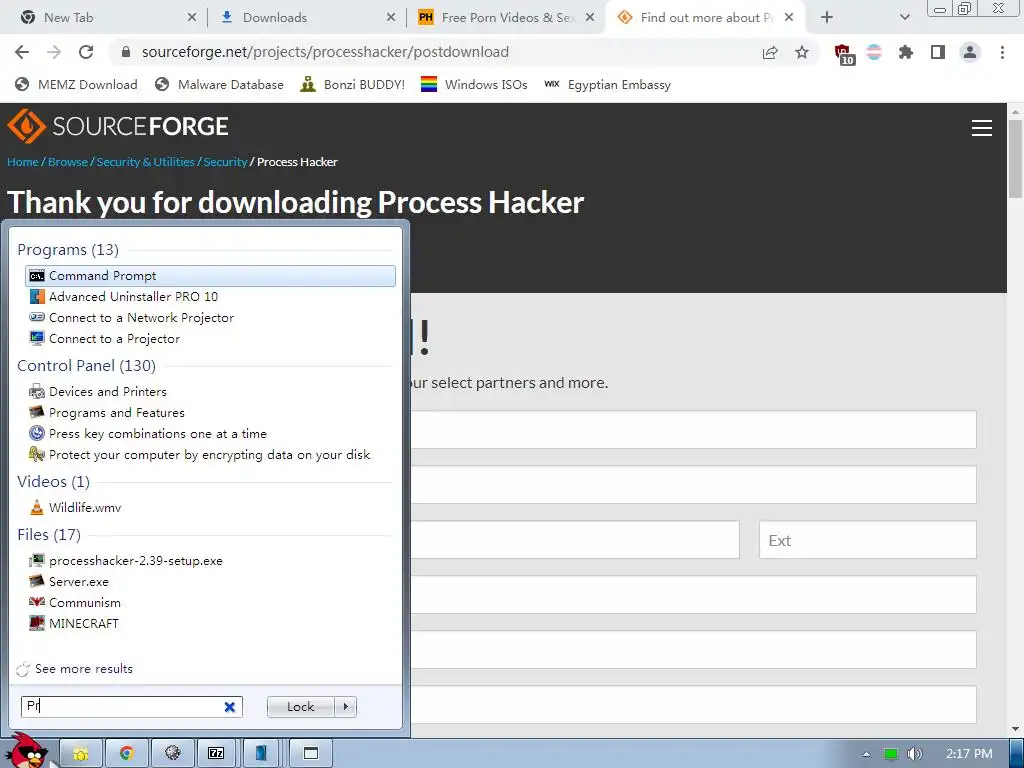Click the Ext input field

[867, 539]
